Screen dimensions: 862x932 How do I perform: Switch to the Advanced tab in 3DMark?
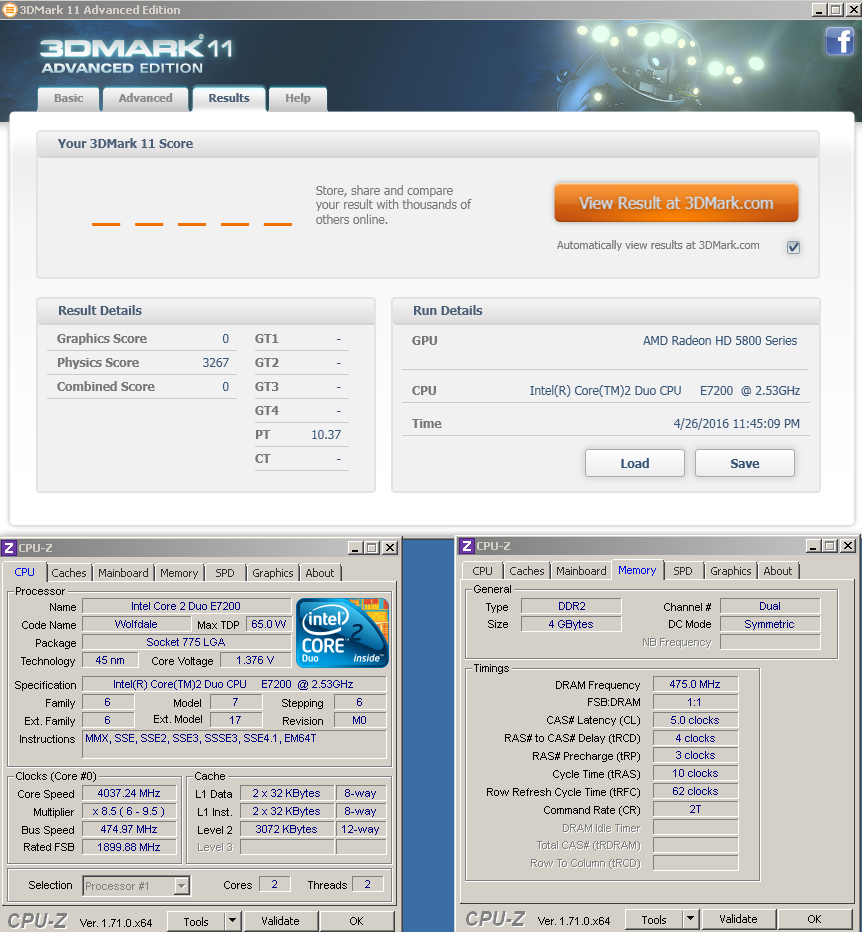[145, 99]
